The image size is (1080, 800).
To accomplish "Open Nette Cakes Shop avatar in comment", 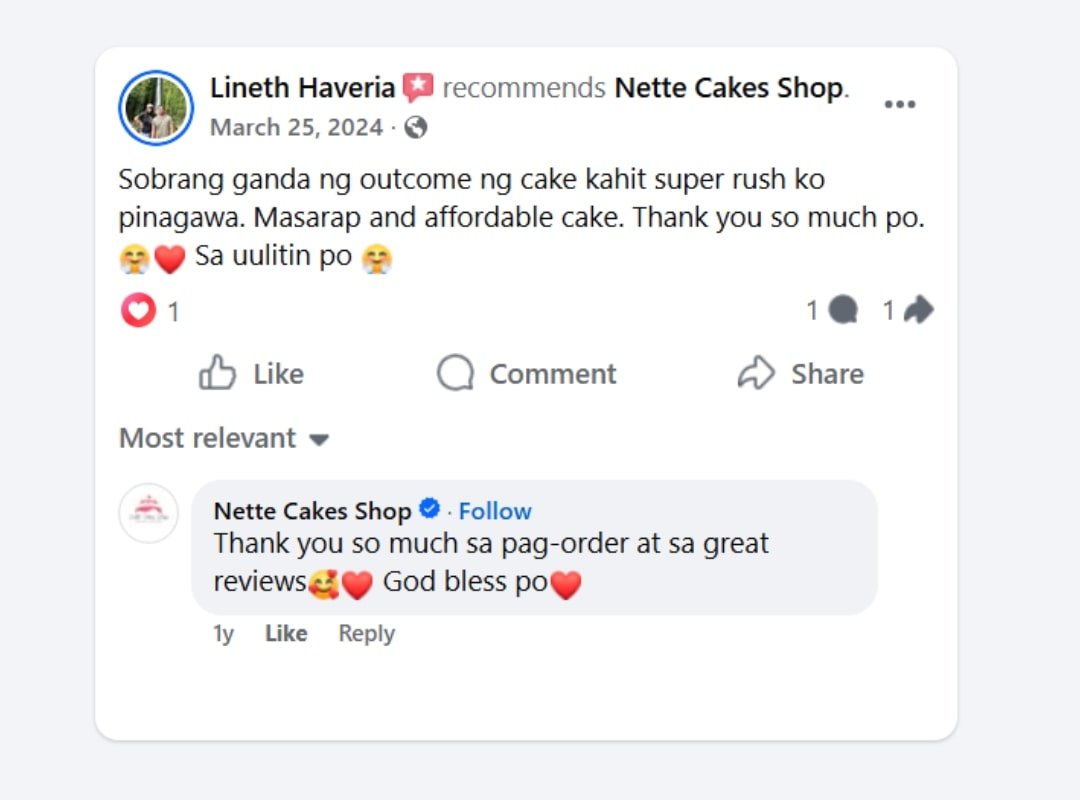I will 149,513.
